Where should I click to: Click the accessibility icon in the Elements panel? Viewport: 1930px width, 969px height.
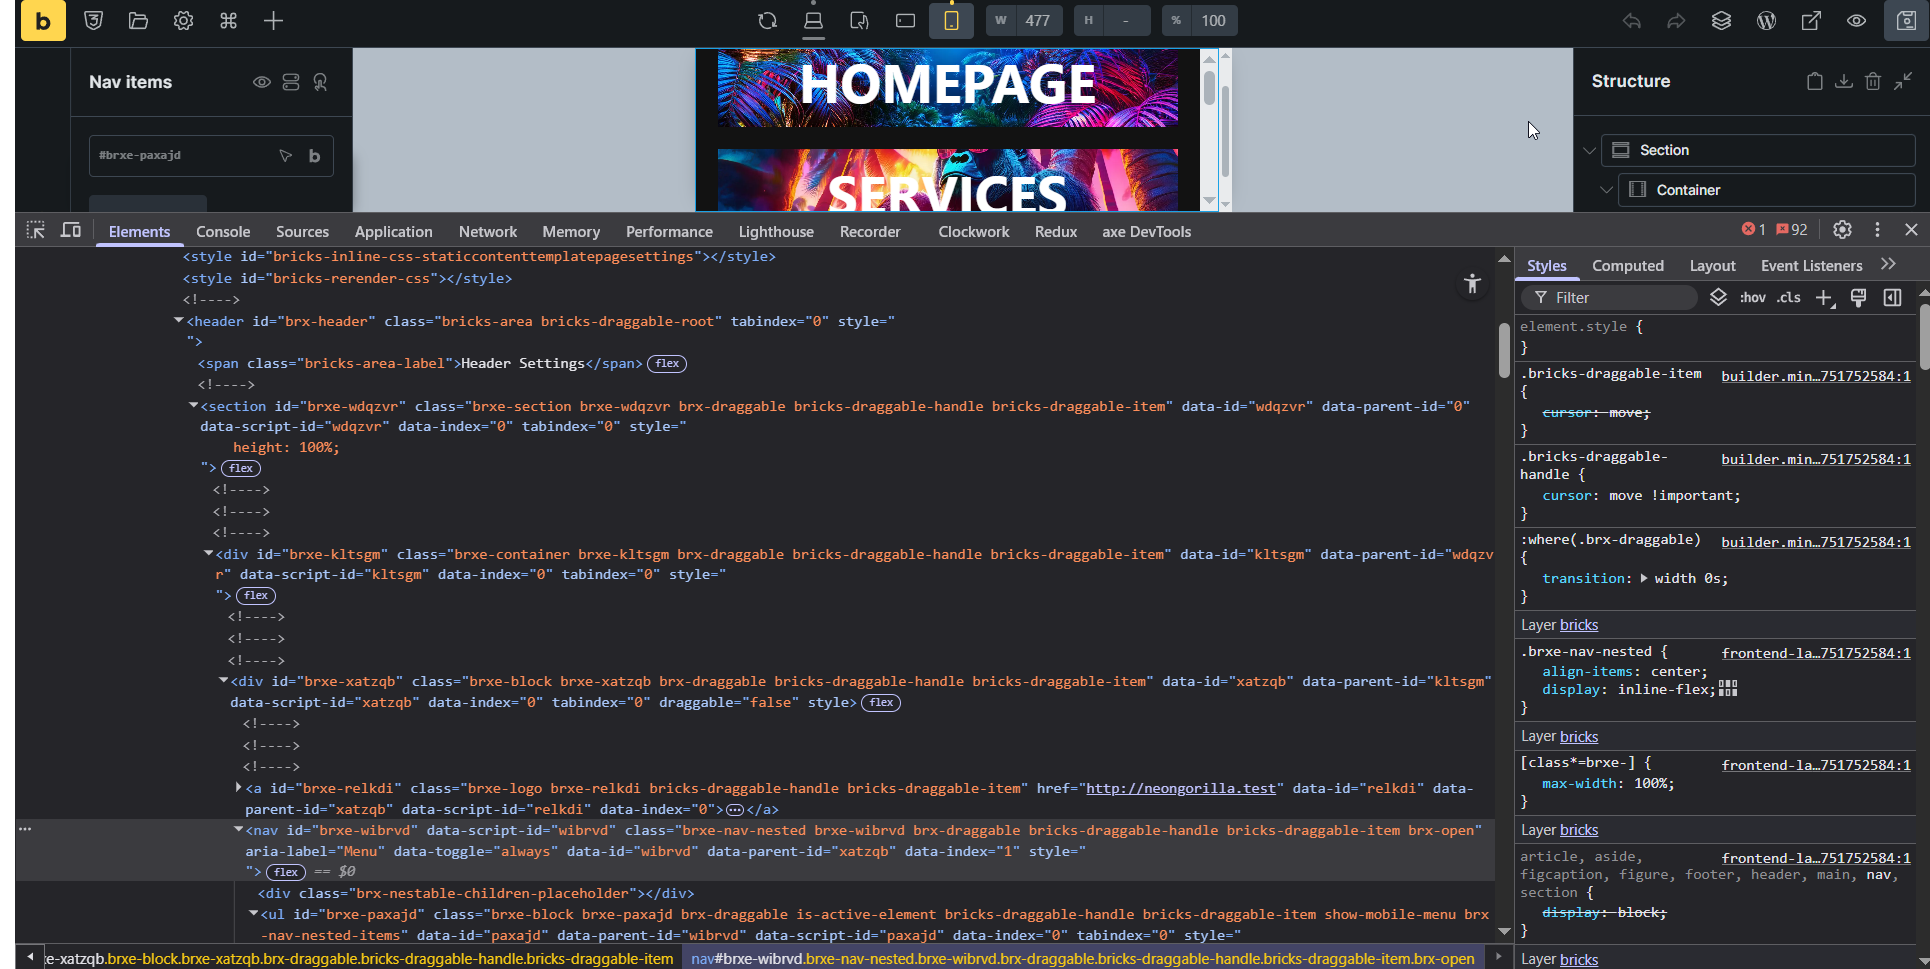(x=1471, y=283)
